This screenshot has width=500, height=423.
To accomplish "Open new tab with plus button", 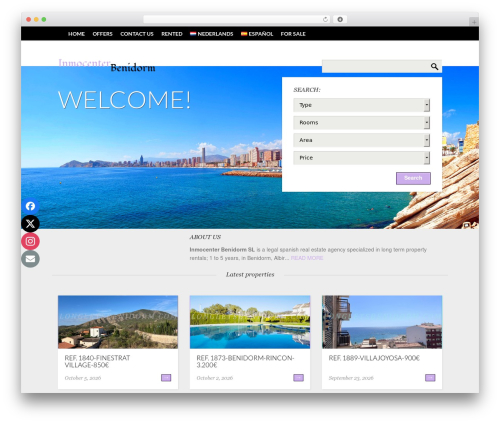I will [x=474, y=22].
